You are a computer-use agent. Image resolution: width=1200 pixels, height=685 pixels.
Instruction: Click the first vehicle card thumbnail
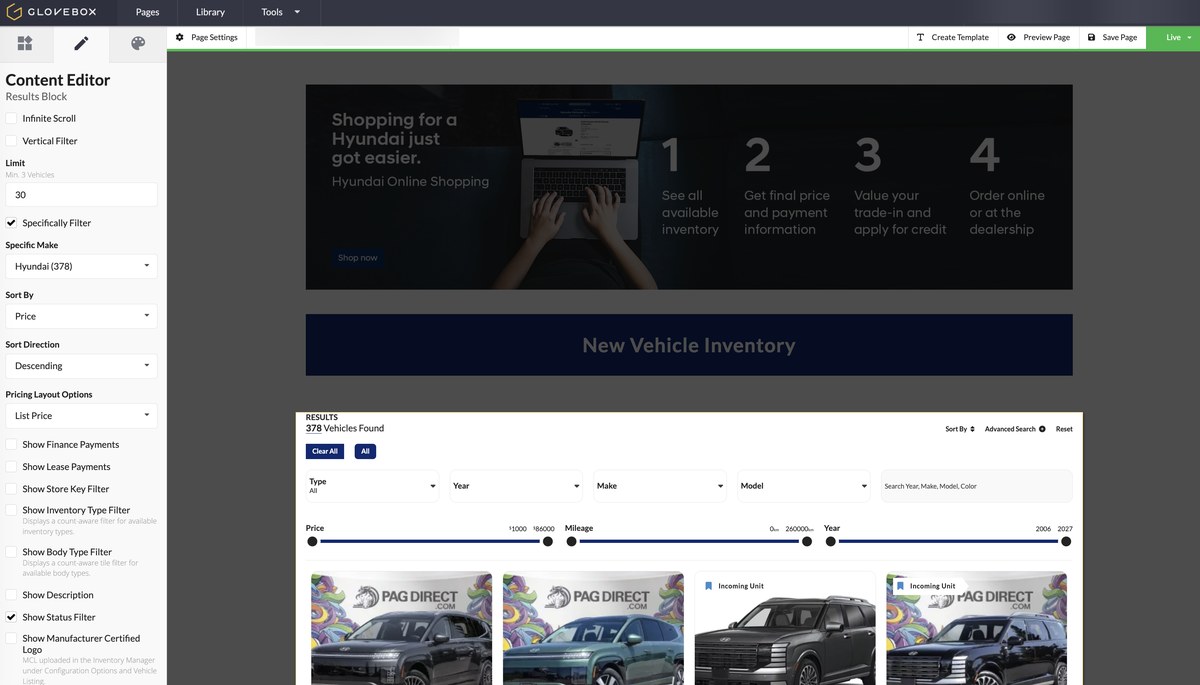pyautogui.click(x=401, y=628)
